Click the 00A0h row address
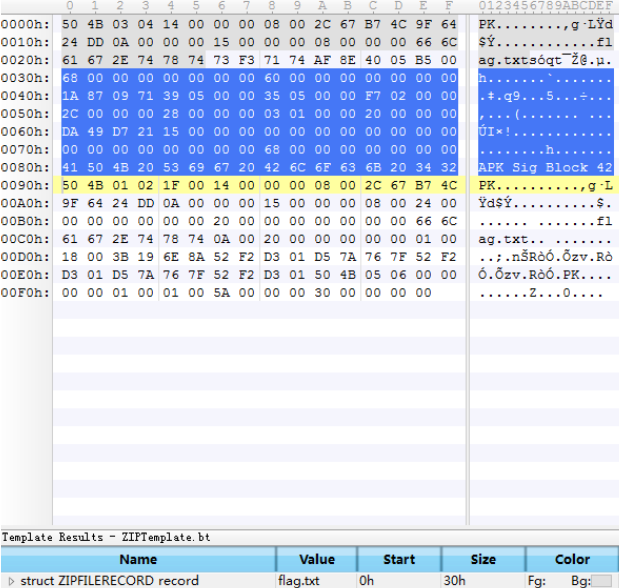This screenshot has height=588, width=620. coord(25,203)
